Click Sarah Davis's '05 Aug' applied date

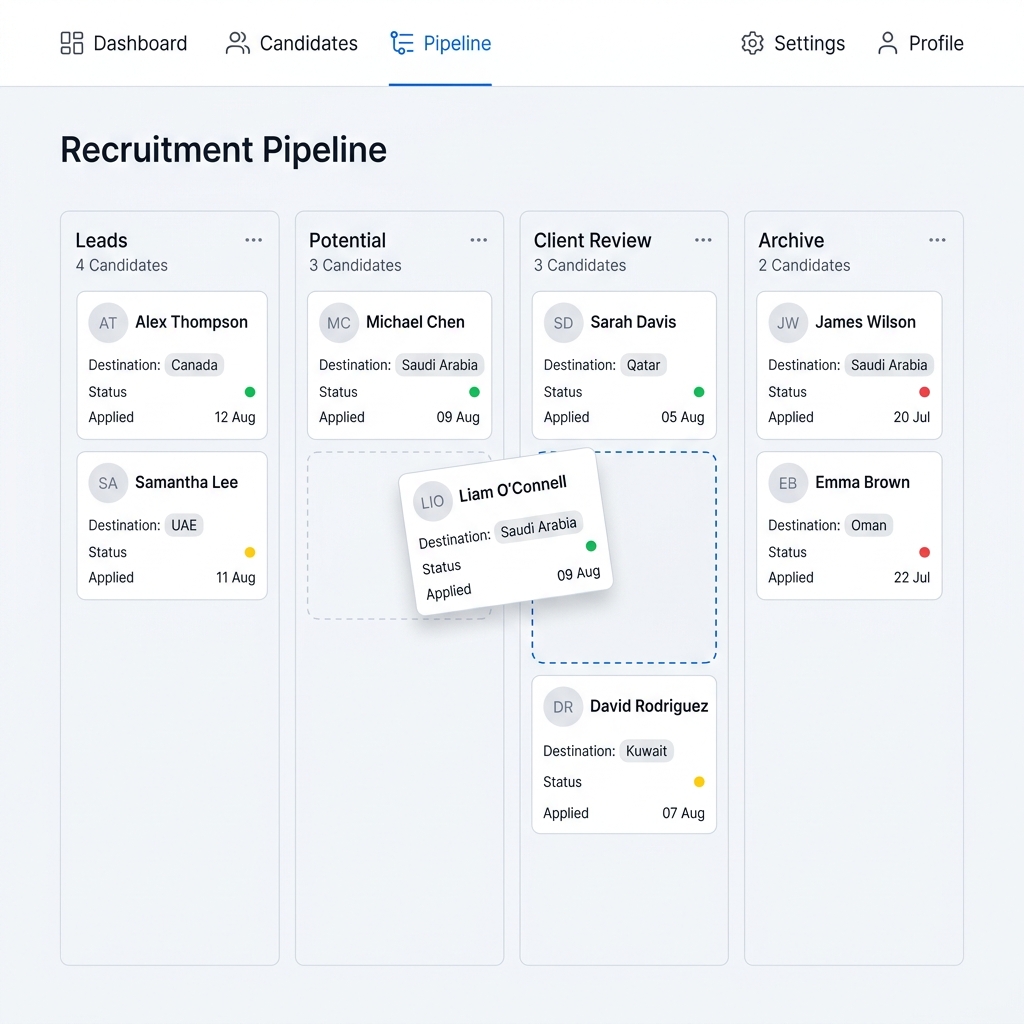click(x=682, y=417)
